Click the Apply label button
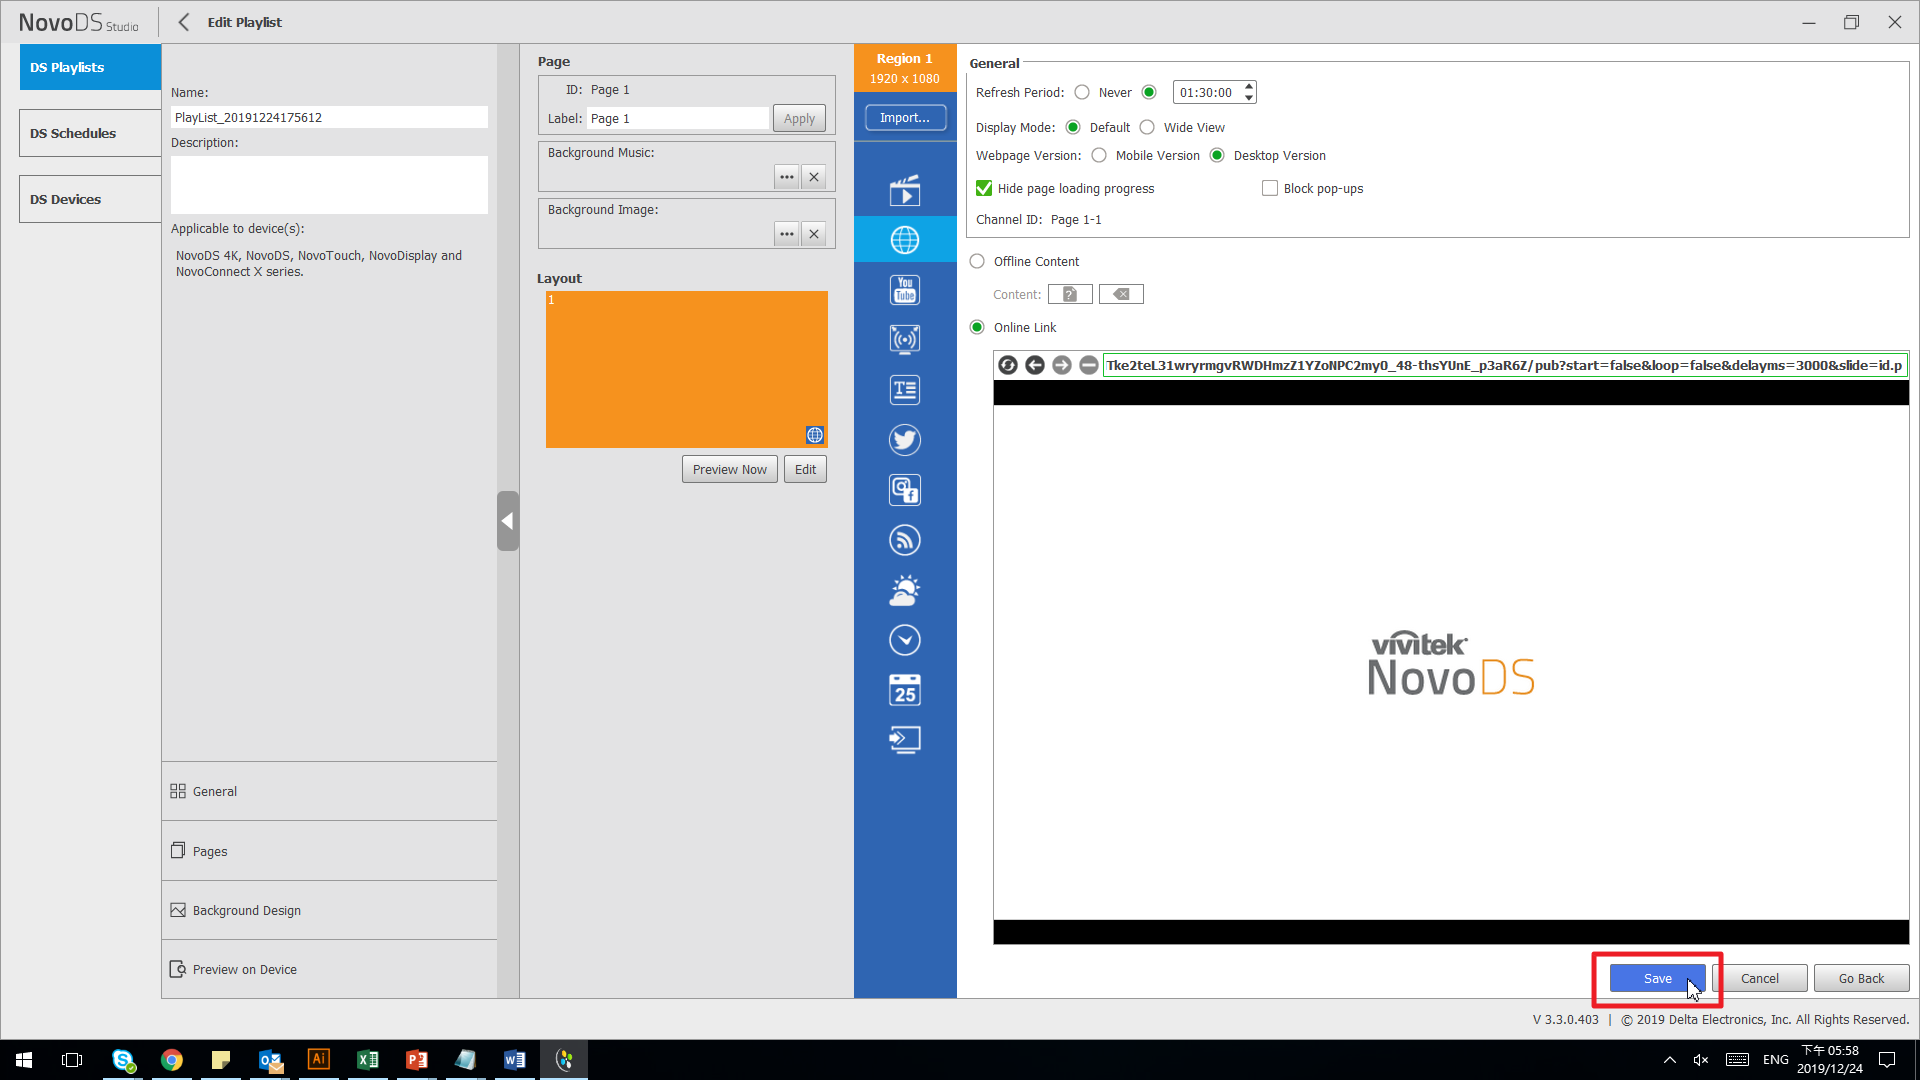The height and width of the screenshot is (1080, 1920). coord(799,118)
